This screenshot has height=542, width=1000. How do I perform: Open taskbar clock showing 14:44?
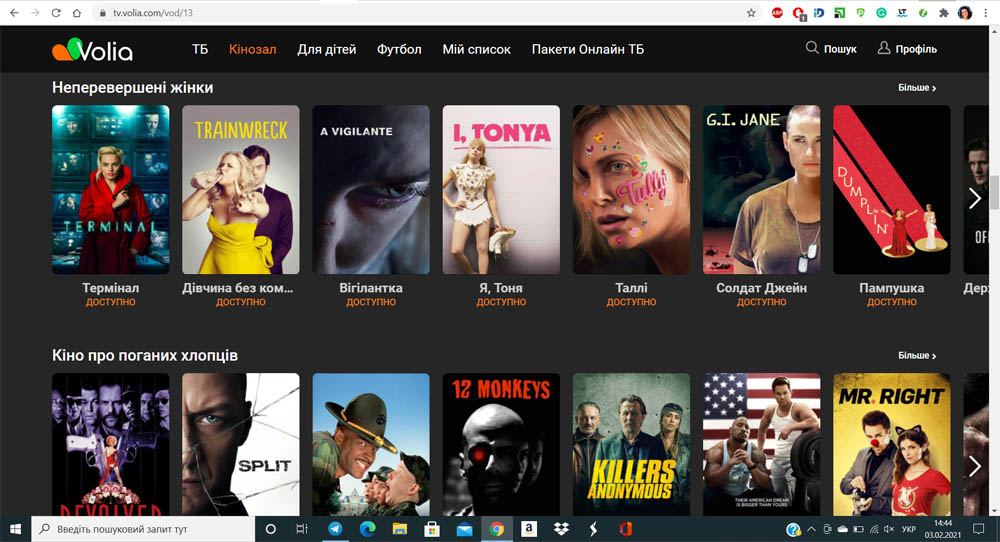943,529
